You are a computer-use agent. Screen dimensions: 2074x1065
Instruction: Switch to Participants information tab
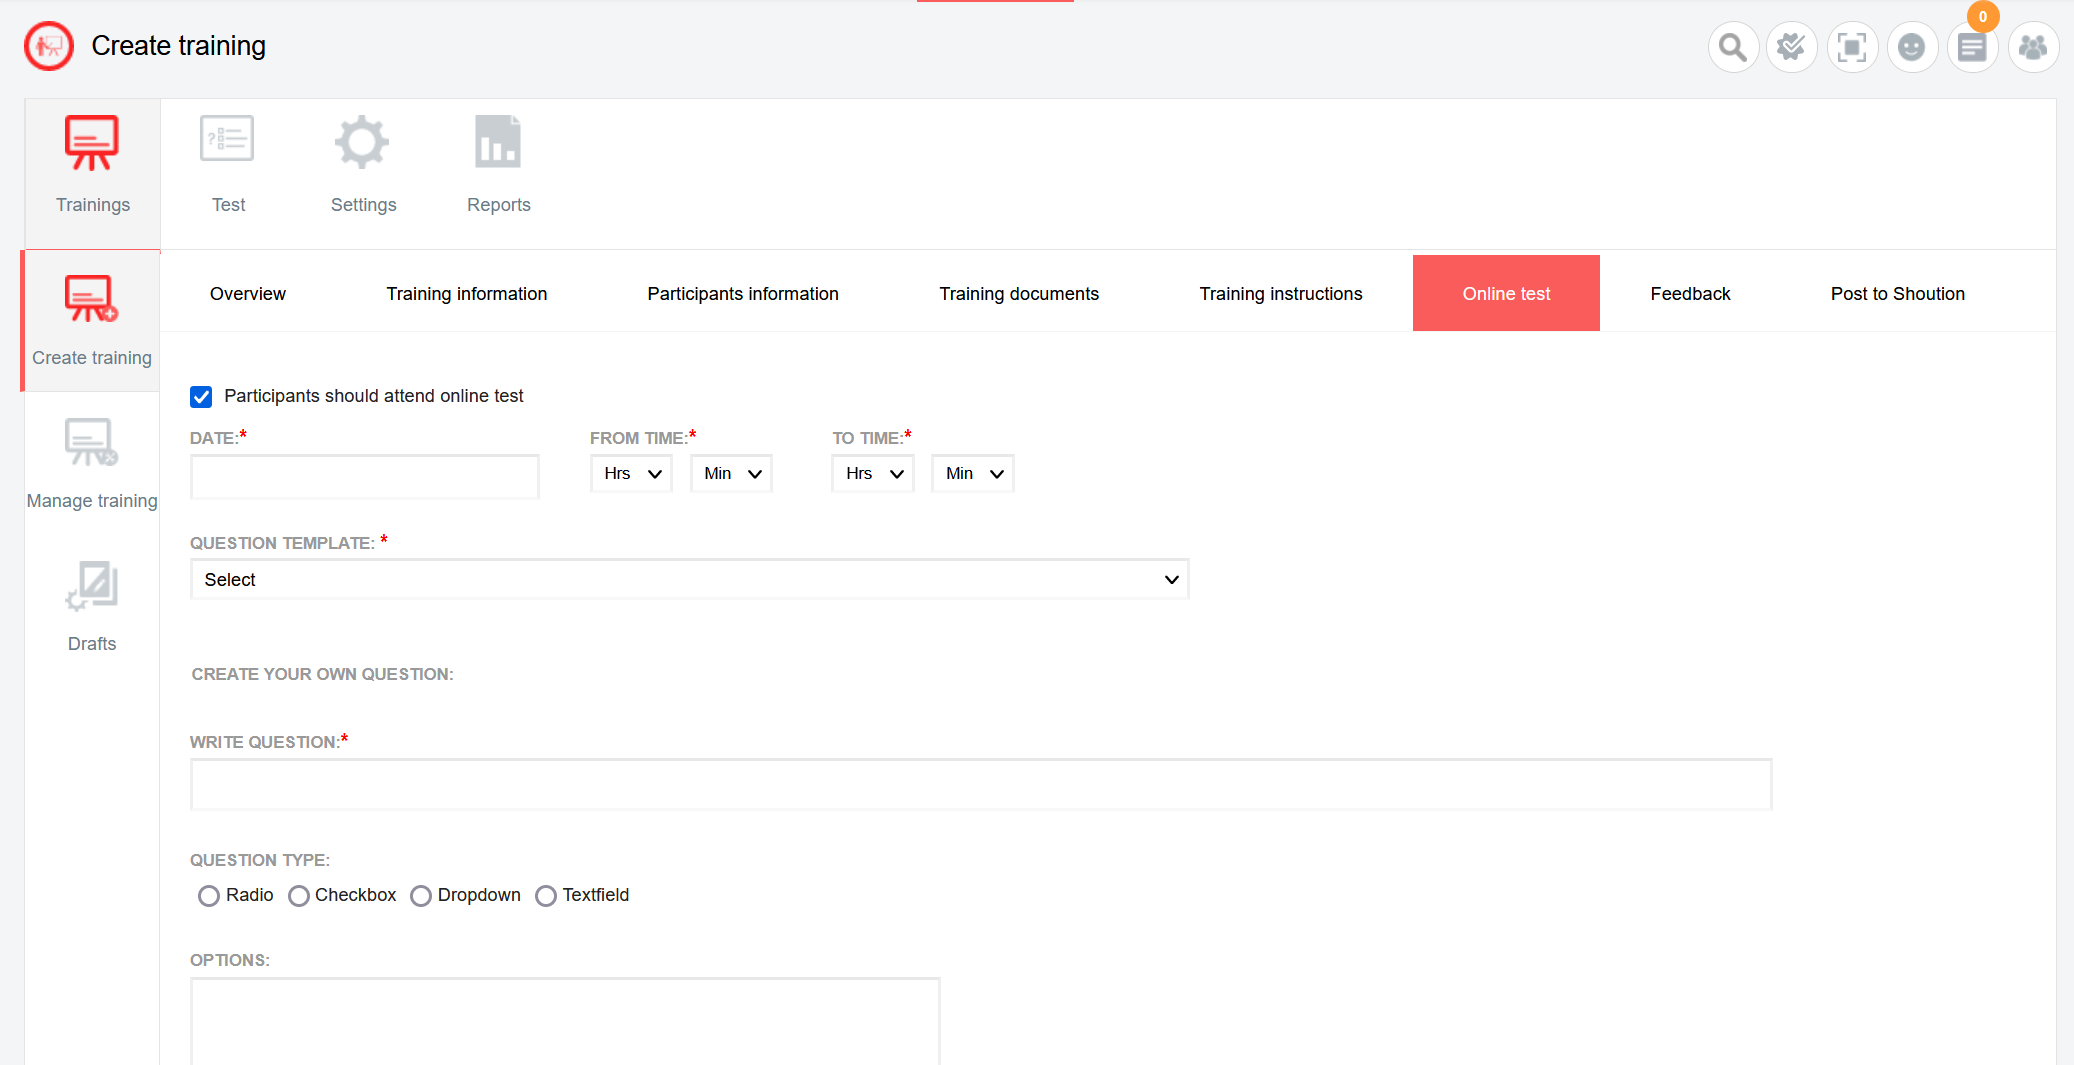743,294
